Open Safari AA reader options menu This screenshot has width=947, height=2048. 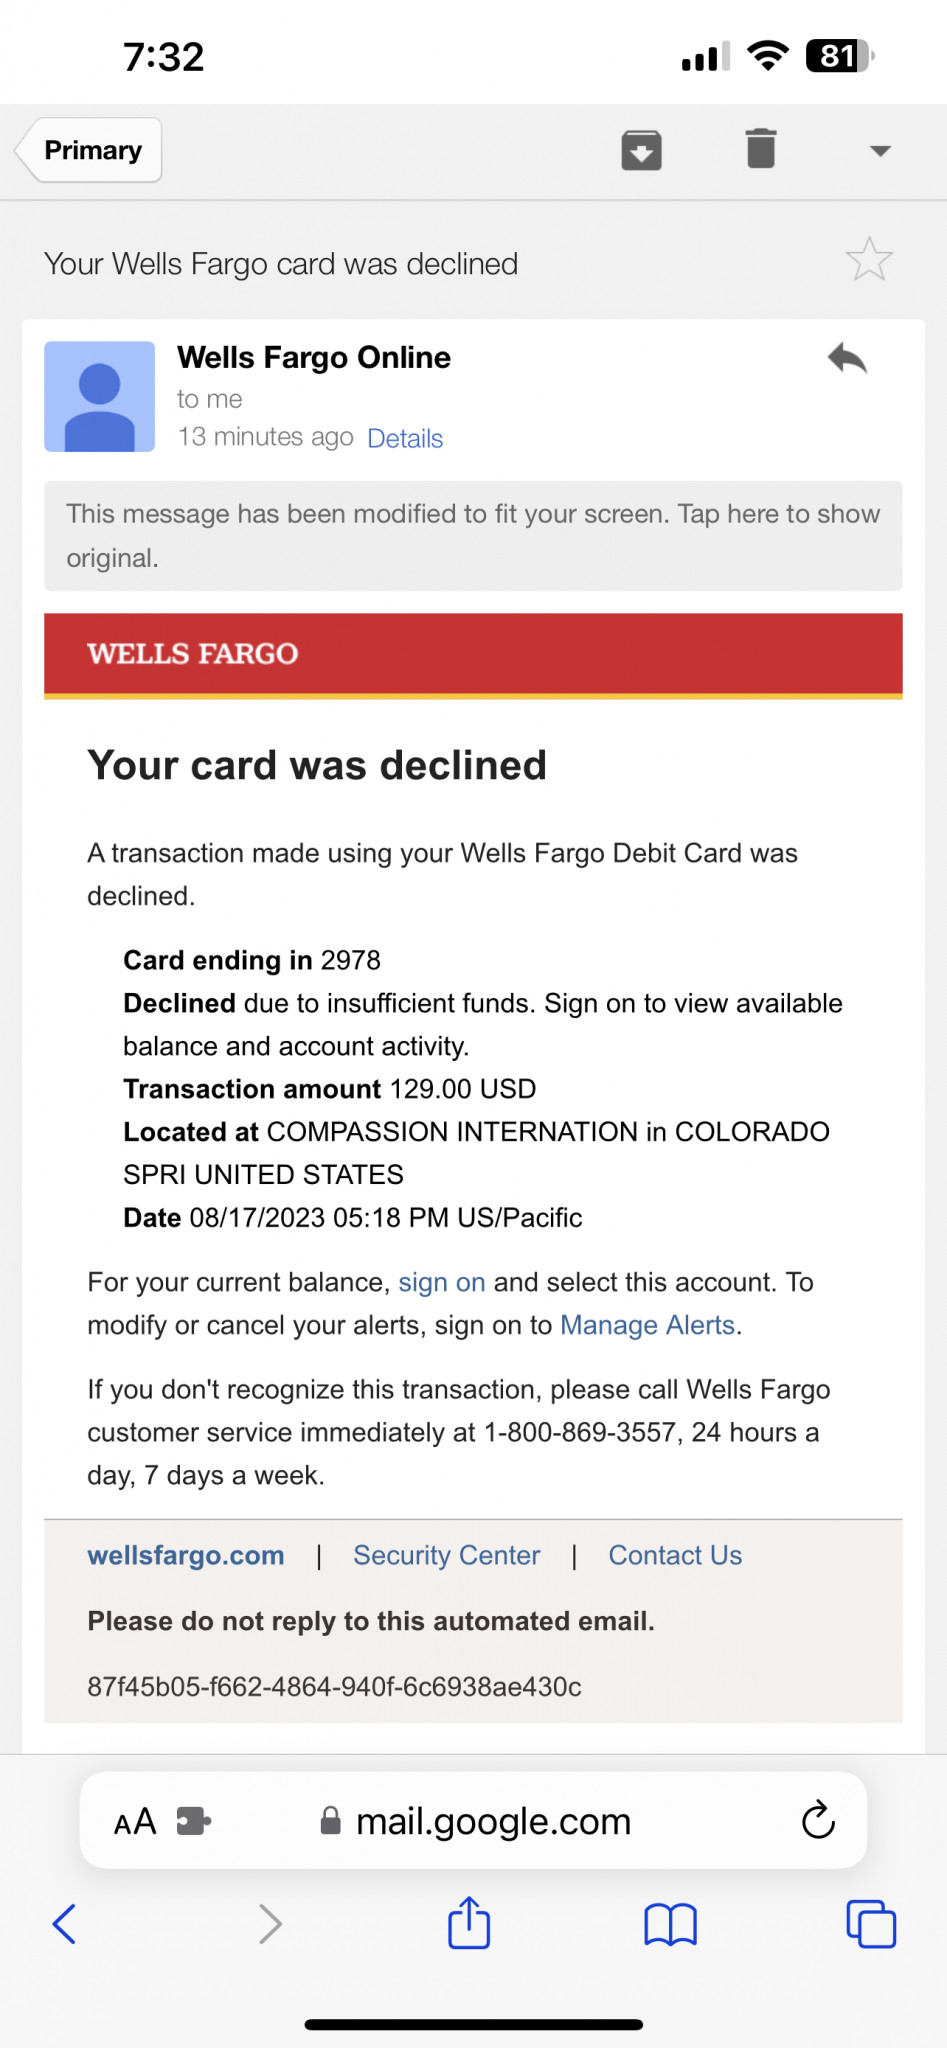pos(135,1822)
